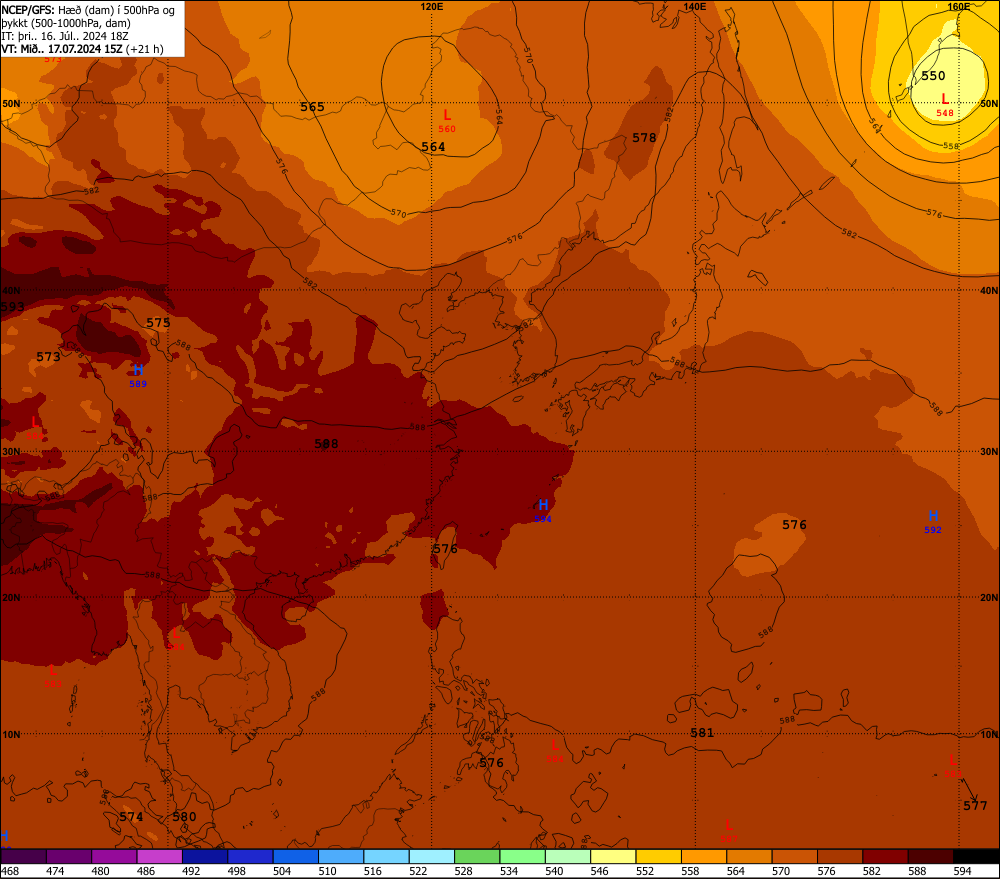Select legend swatch between 534 and 540
This screenshot has height=879, width=1000.
522,856
